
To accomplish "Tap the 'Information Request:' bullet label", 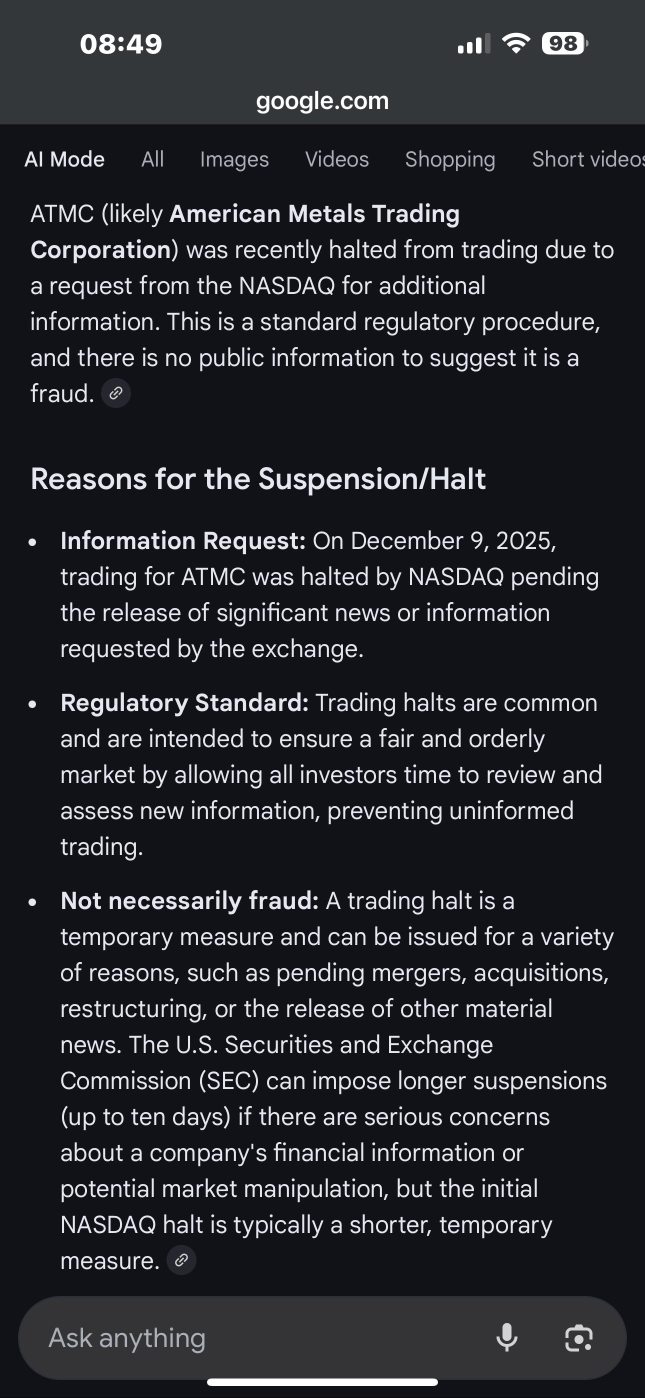I will point(183,541).
